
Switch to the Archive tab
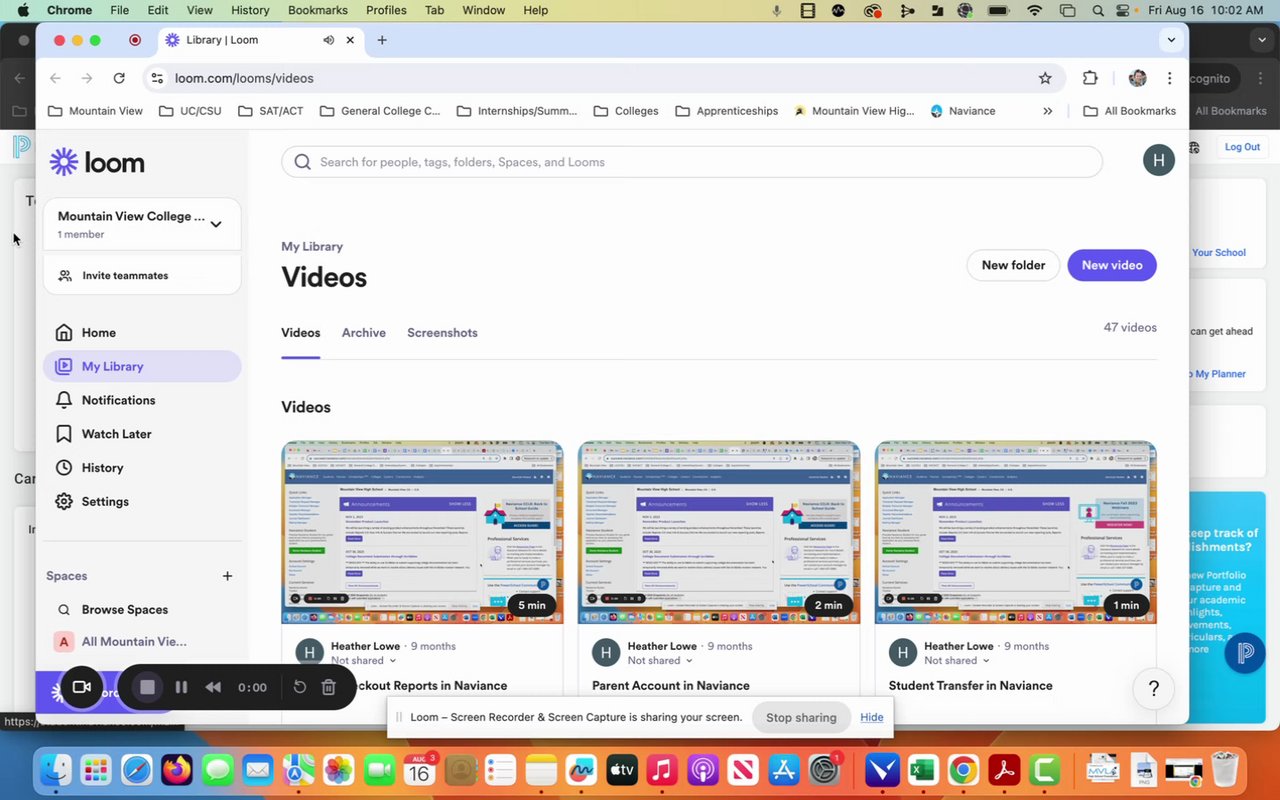tap(364, 333)
